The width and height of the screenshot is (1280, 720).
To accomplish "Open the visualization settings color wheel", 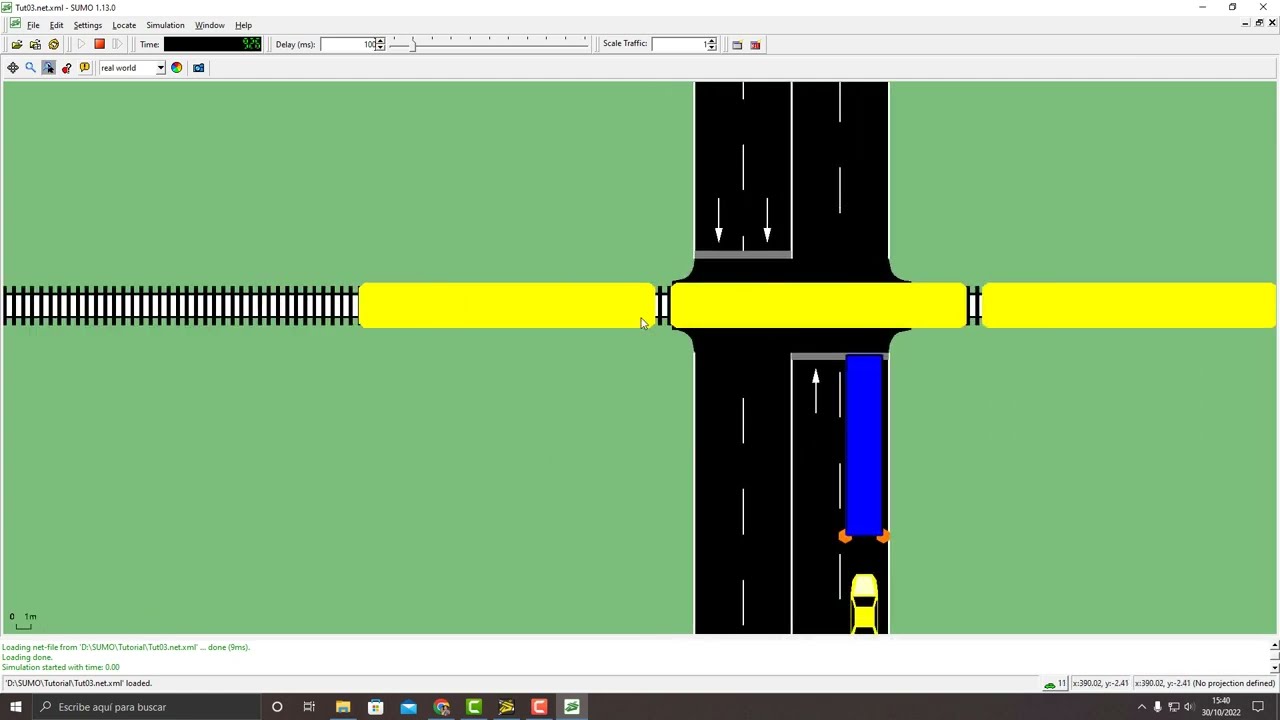I will [x=177, y=68].
